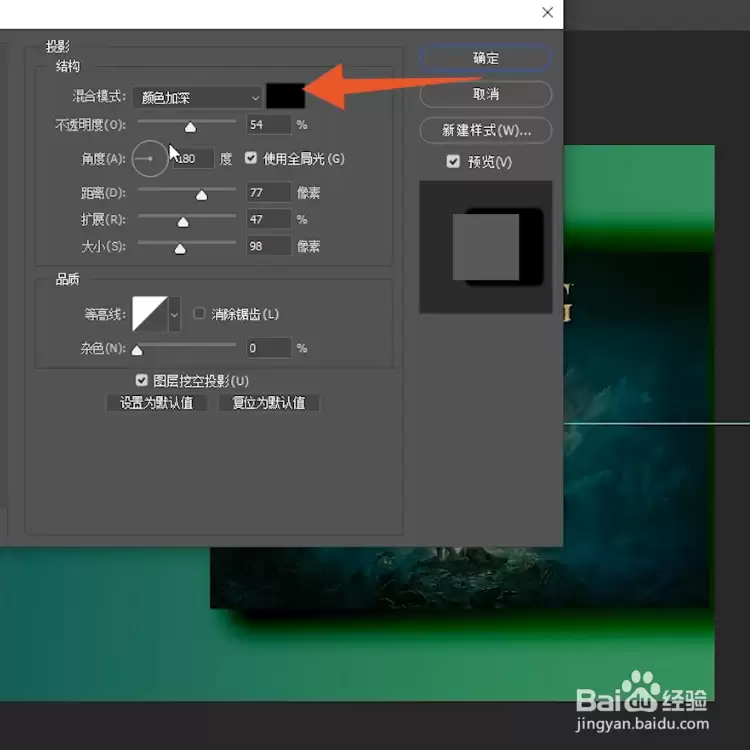Click the 杂色 value field showing 0
750x750 pixels.
tap(268, 348)
